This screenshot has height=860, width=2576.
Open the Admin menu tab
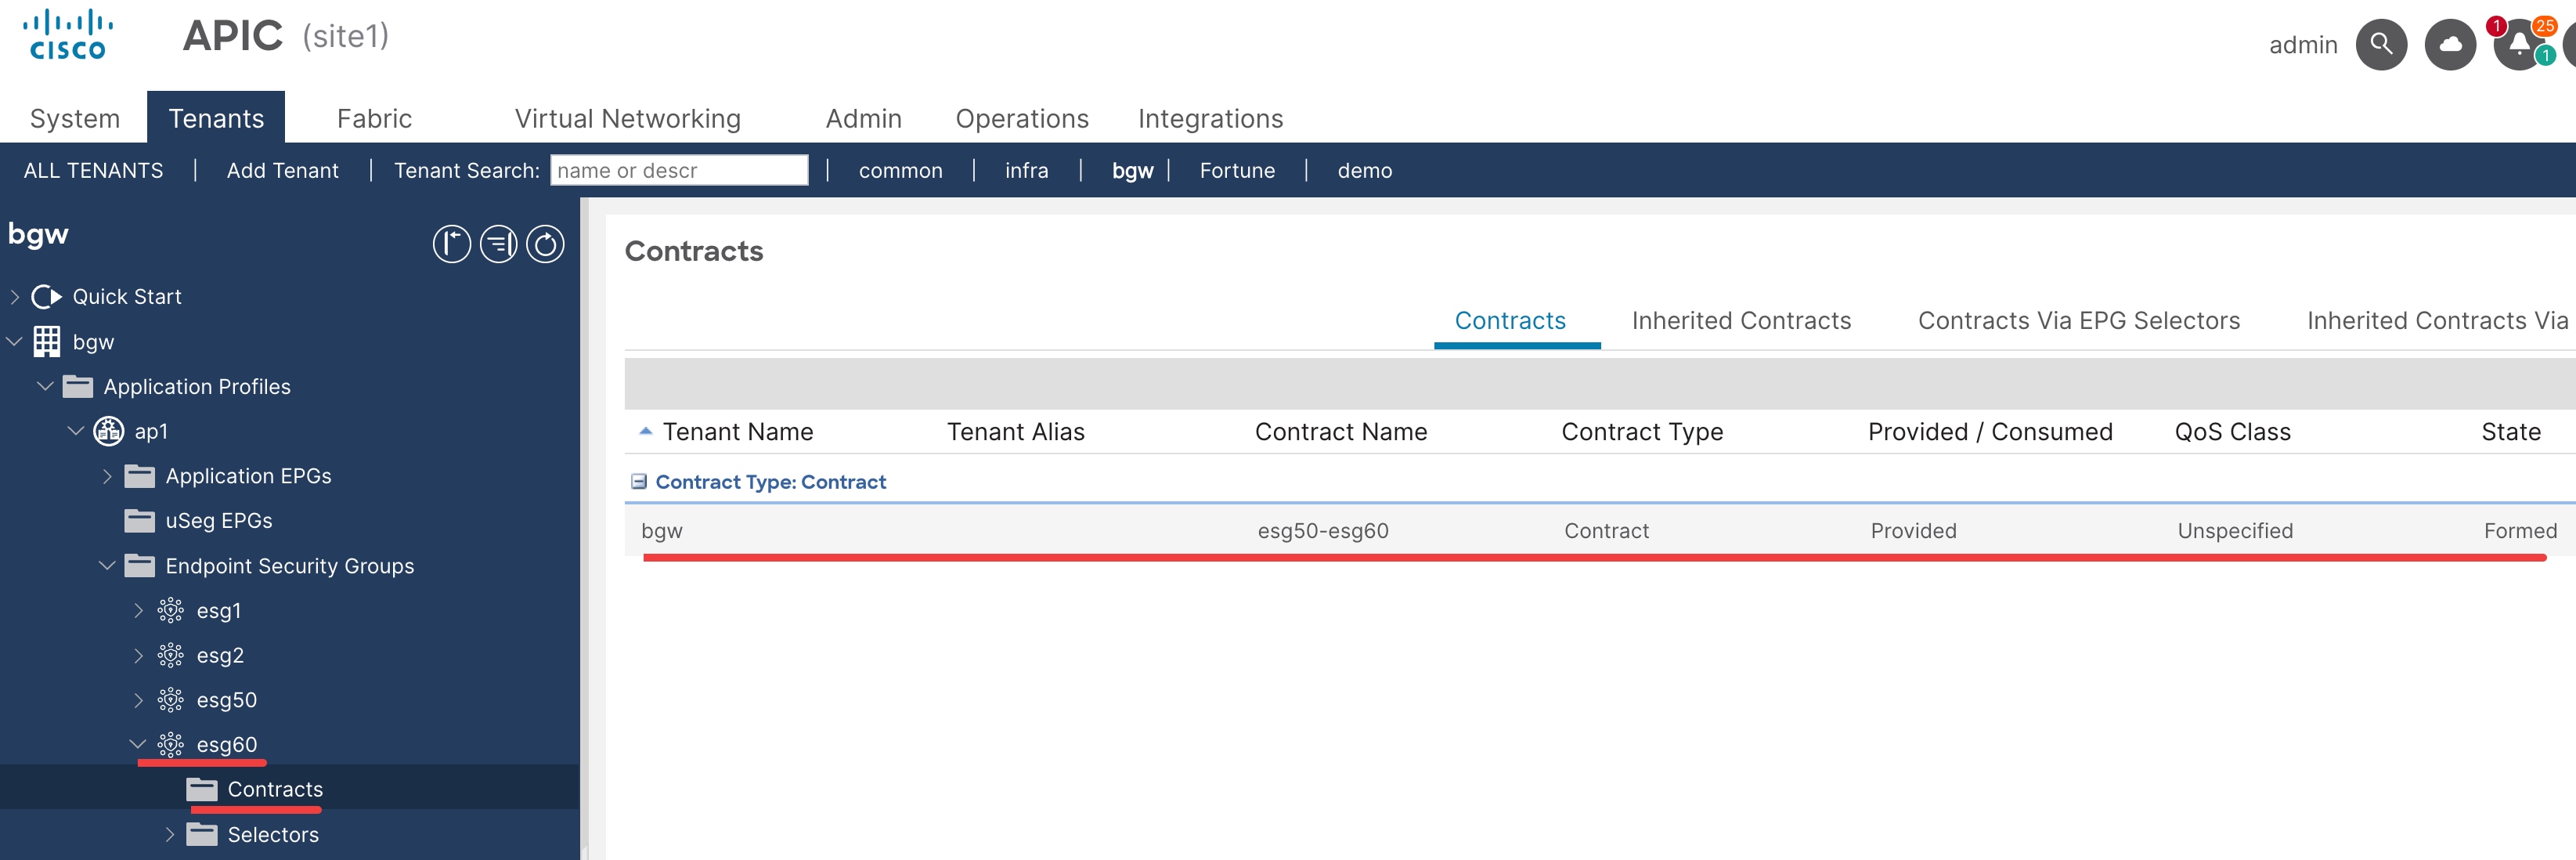[x=864, y=118]
